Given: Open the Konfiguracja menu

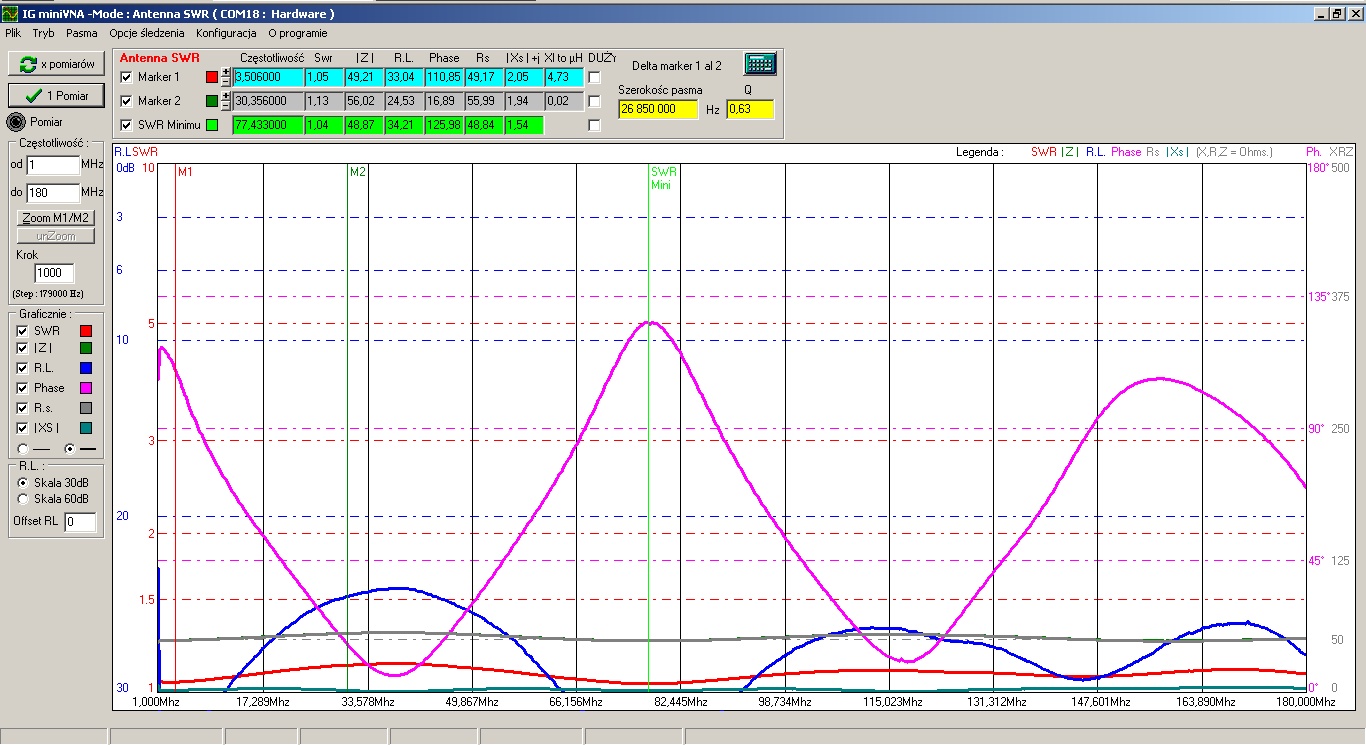Looking at the screenshot, I should [227, 33].
